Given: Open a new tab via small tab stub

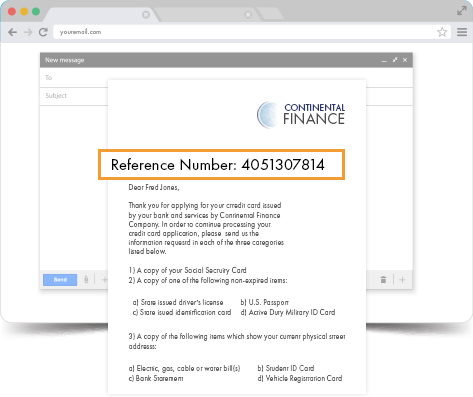Looking at the screenshot, I should (271, 14).
